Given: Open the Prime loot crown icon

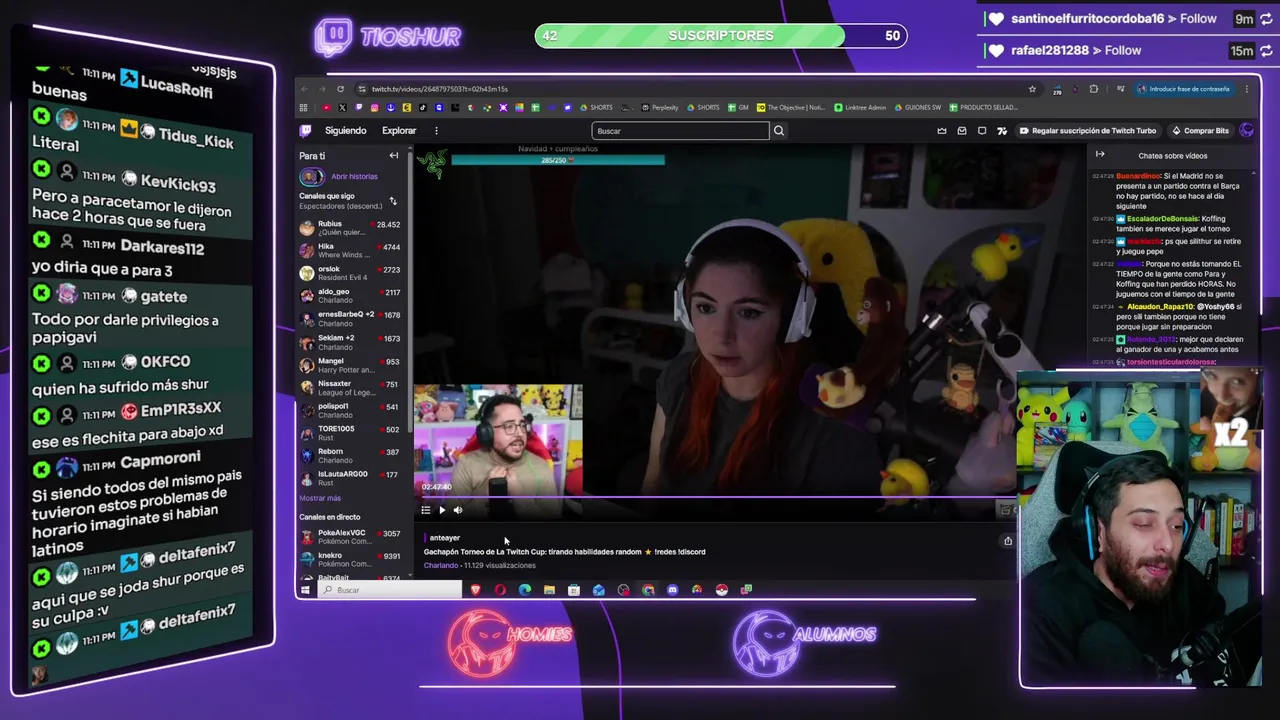Looking at the screenshot, I should pos(942,131).
